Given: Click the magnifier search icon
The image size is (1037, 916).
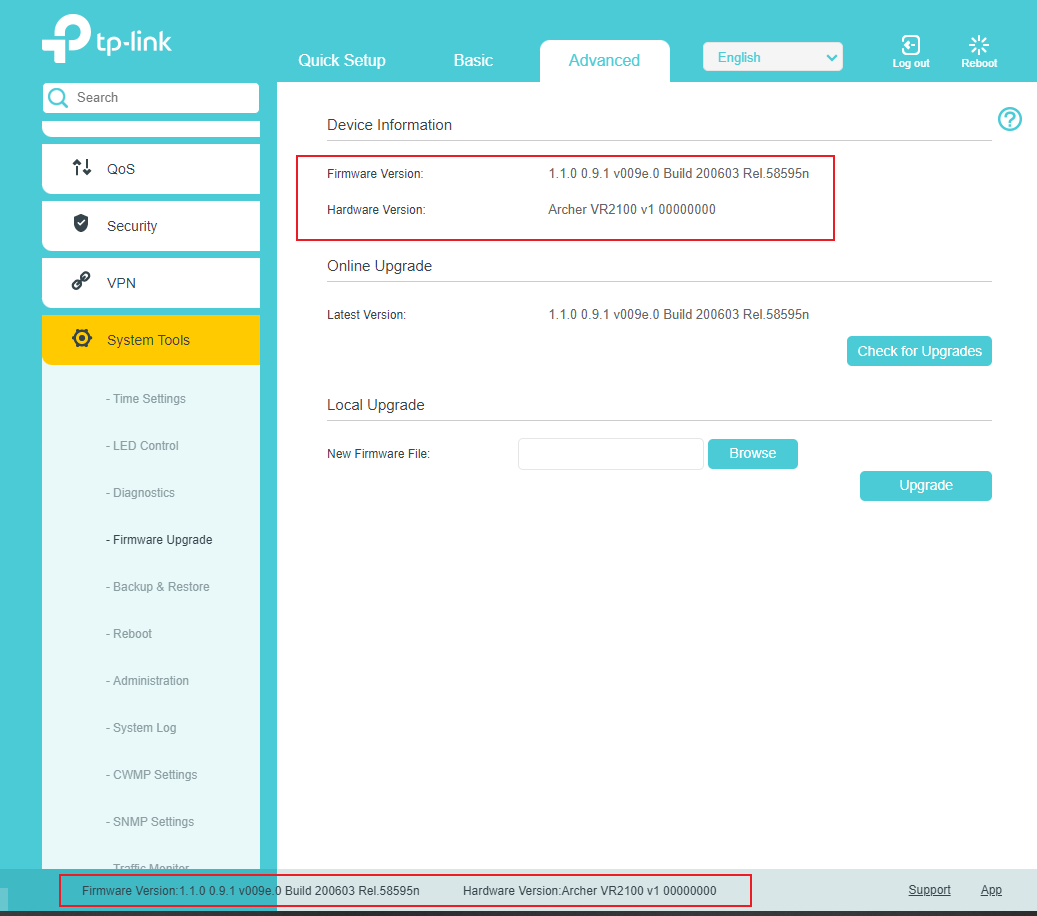Looking at the screenshot, I should click(x=58, y=98).
